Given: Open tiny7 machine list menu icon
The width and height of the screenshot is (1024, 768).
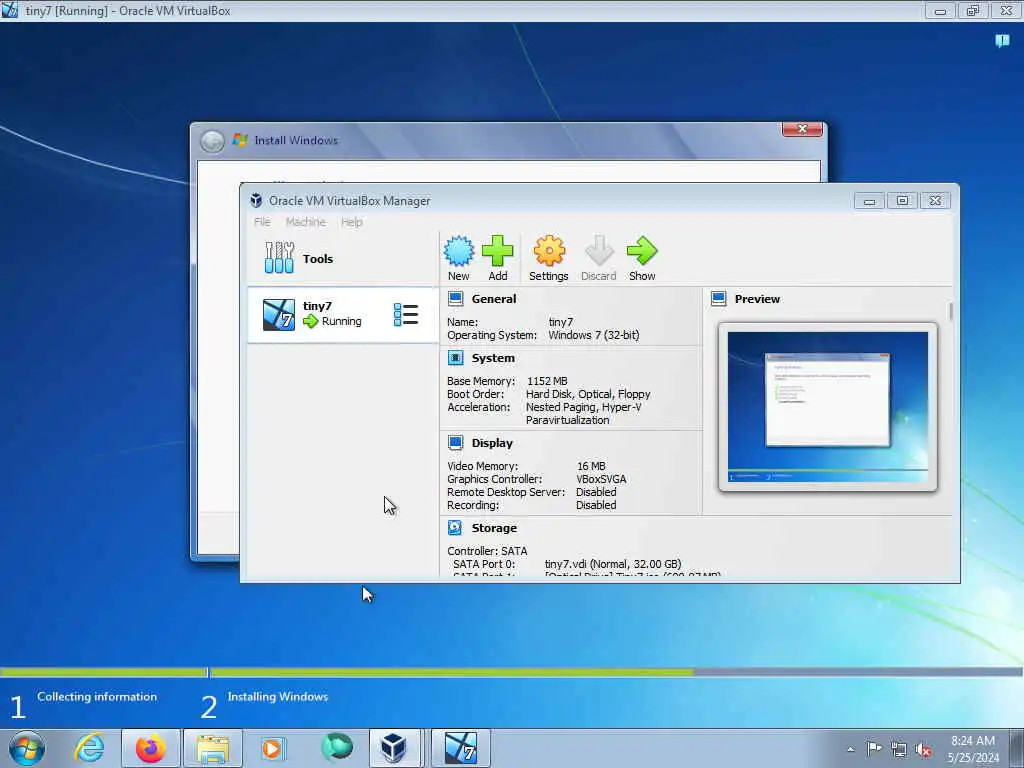Looking at the screenshot, I should 406,314.
